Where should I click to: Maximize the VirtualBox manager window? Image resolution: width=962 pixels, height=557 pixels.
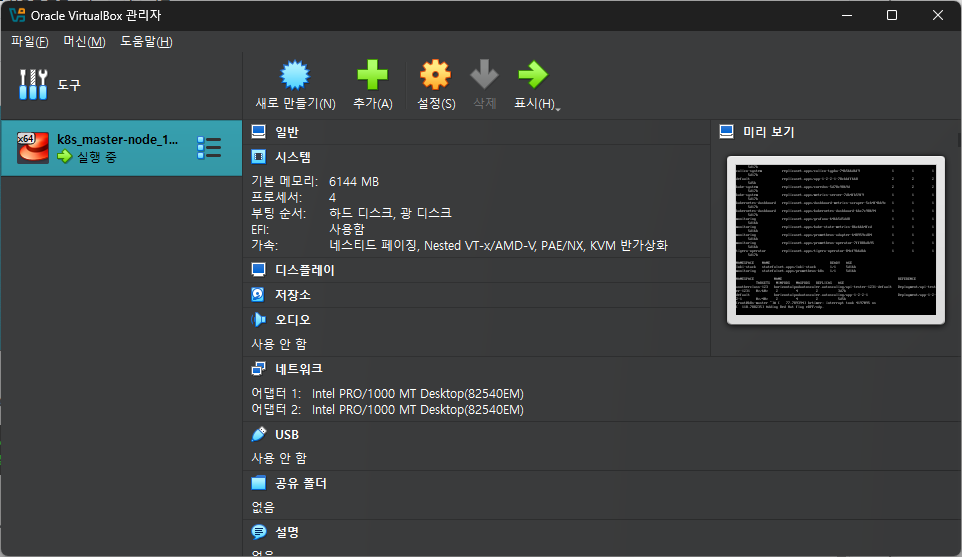(x=892, y=15)
